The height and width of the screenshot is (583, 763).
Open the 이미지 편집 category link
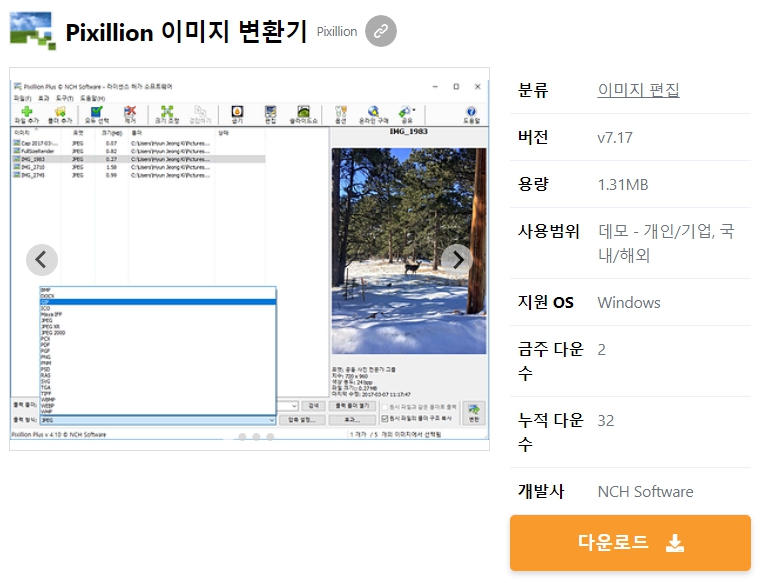638,90
